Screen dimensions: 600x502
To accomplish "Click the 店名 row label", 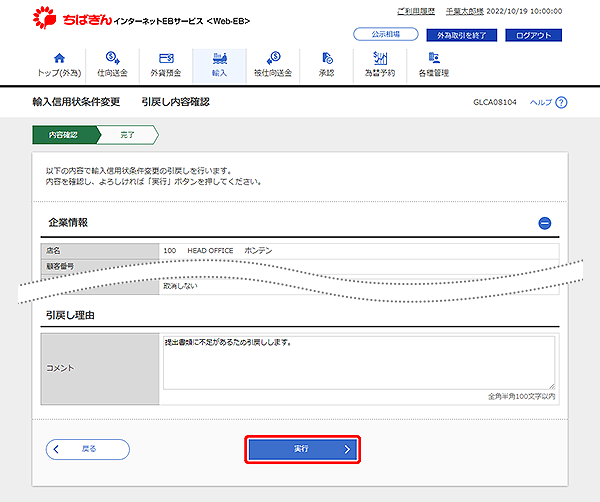I will pyautogui.click(x=53, y=251).
